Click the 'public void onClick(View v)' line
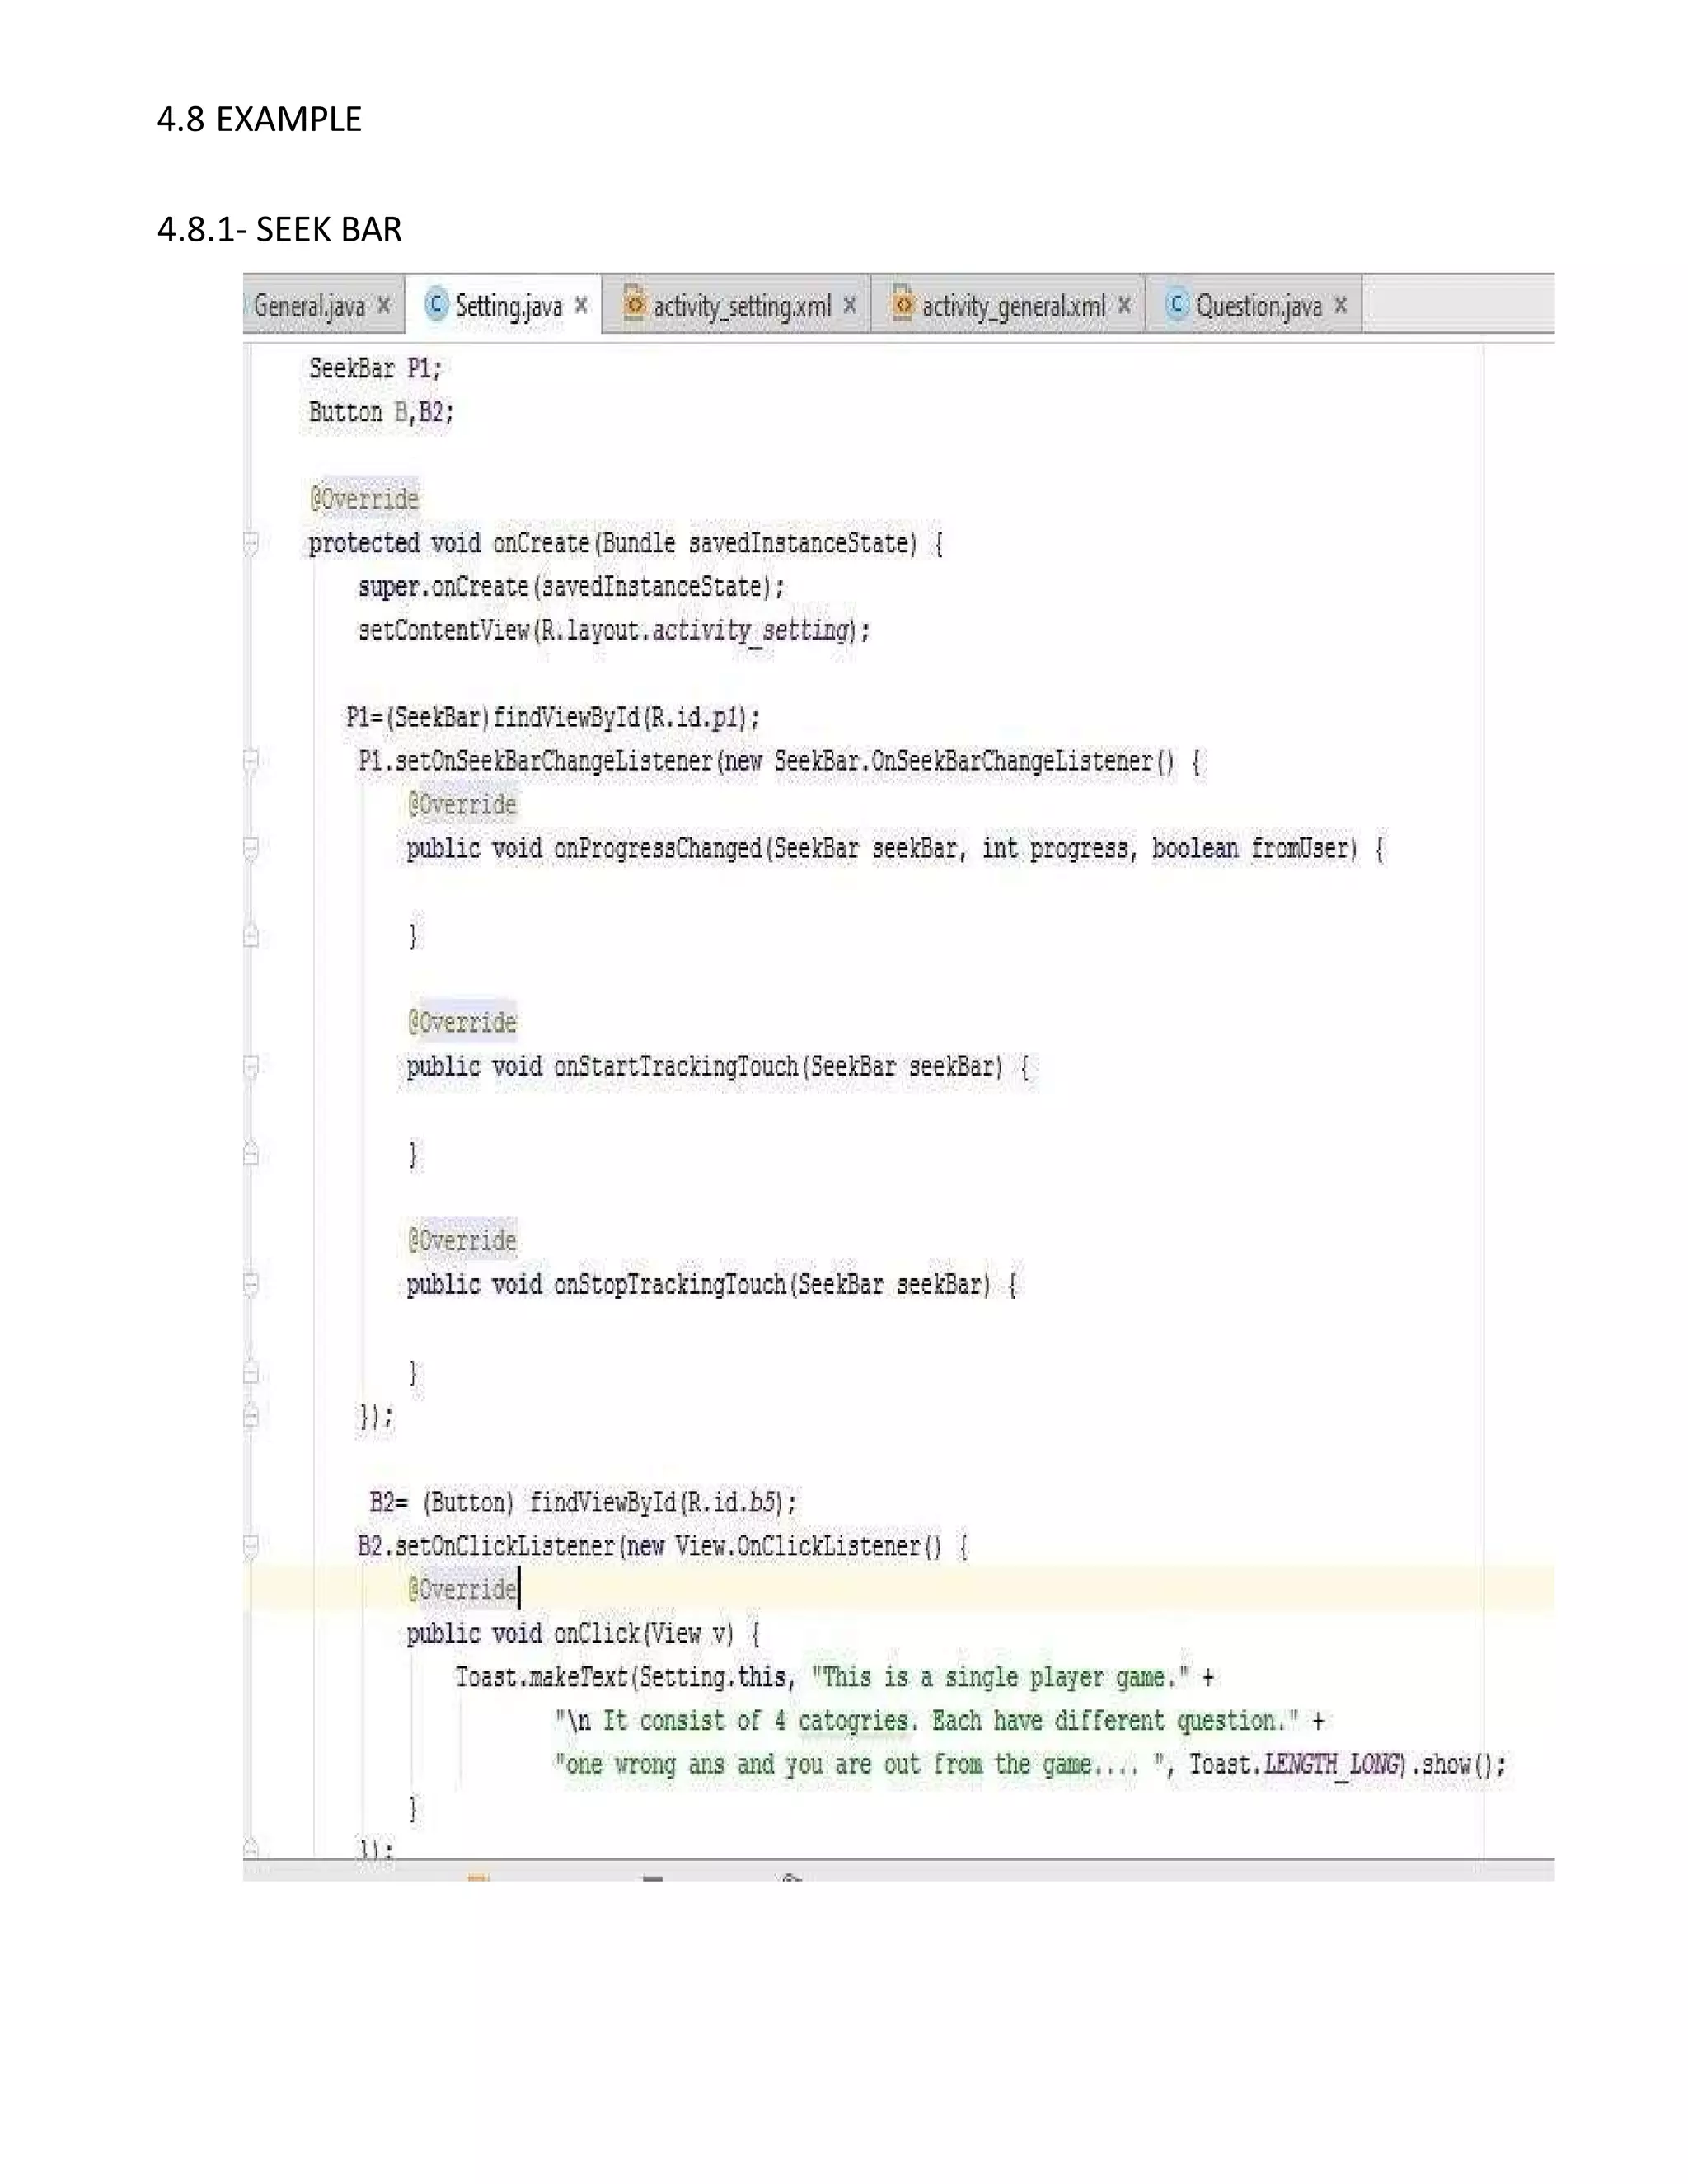The width and height of the screenshot is (1688, 2184). click(583, 1634)
